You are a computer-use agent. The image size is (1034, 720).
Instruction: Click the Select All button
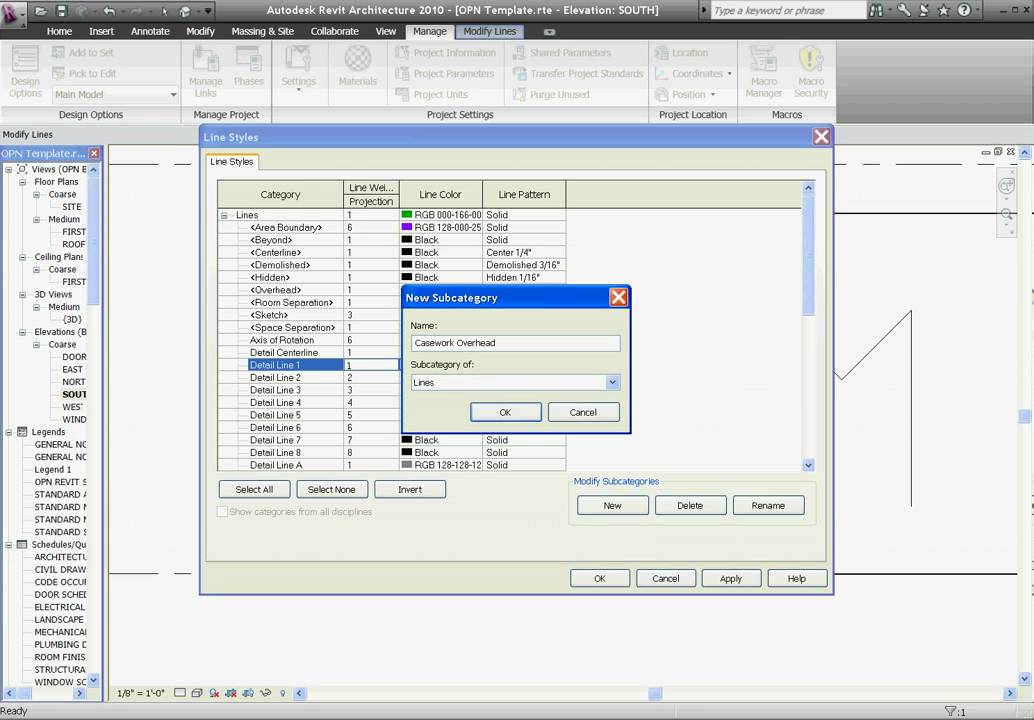pyautogui.click(x=254, y=489)
